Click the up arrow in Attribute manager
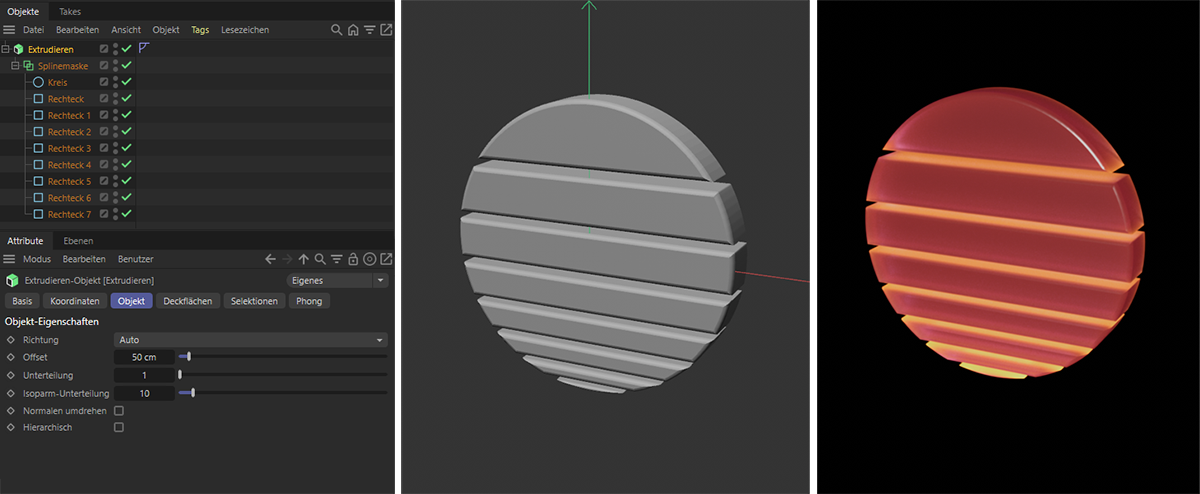 [x=304, y=259]
